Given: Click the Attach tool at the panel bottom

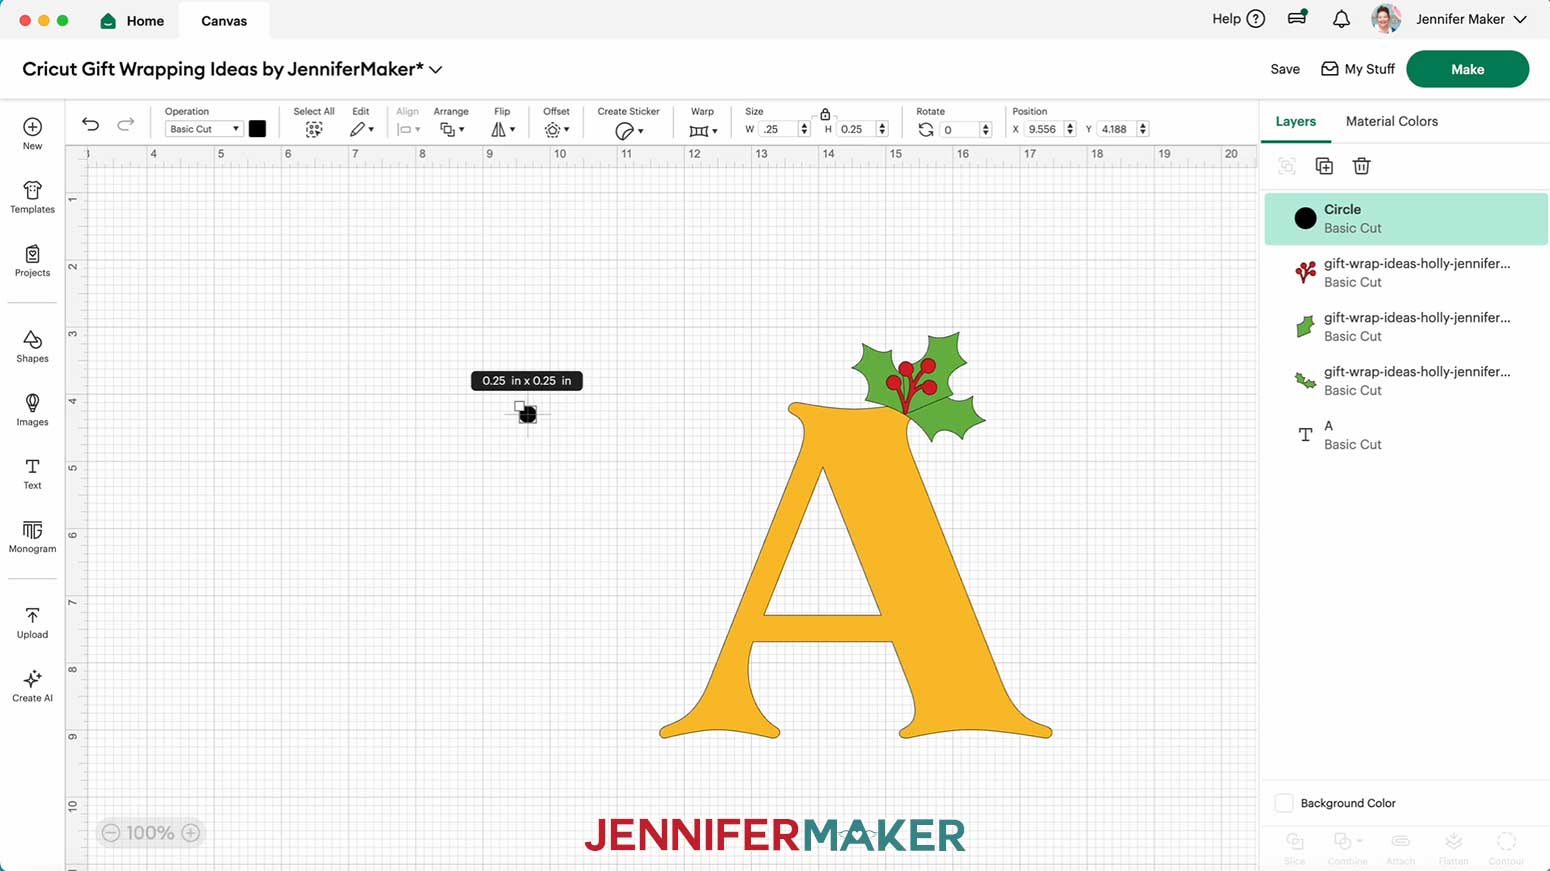Looking at the screenshot, I should click(1400, 847).
